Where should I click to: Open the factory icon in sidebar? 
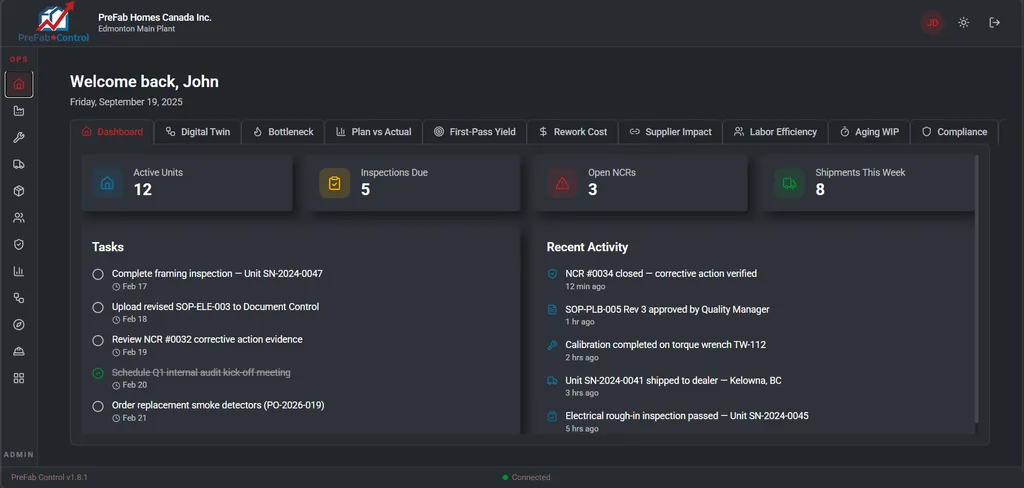19,111
